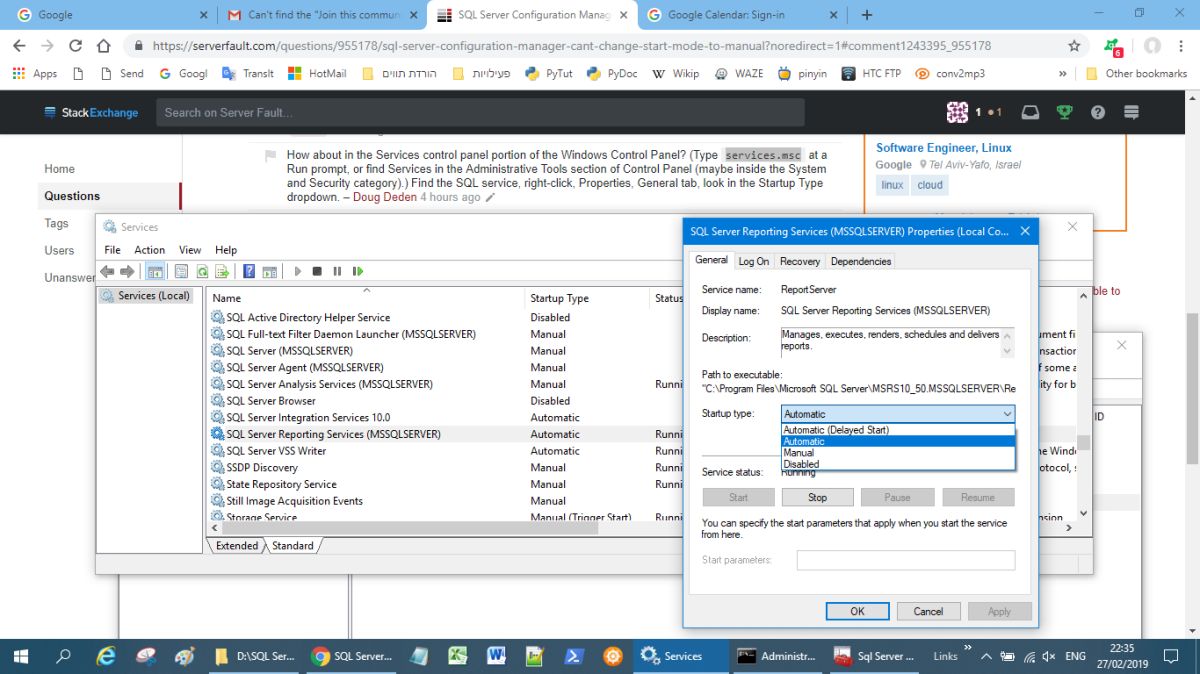Switch to the Dependencies tab

click(x=861, y=261)
